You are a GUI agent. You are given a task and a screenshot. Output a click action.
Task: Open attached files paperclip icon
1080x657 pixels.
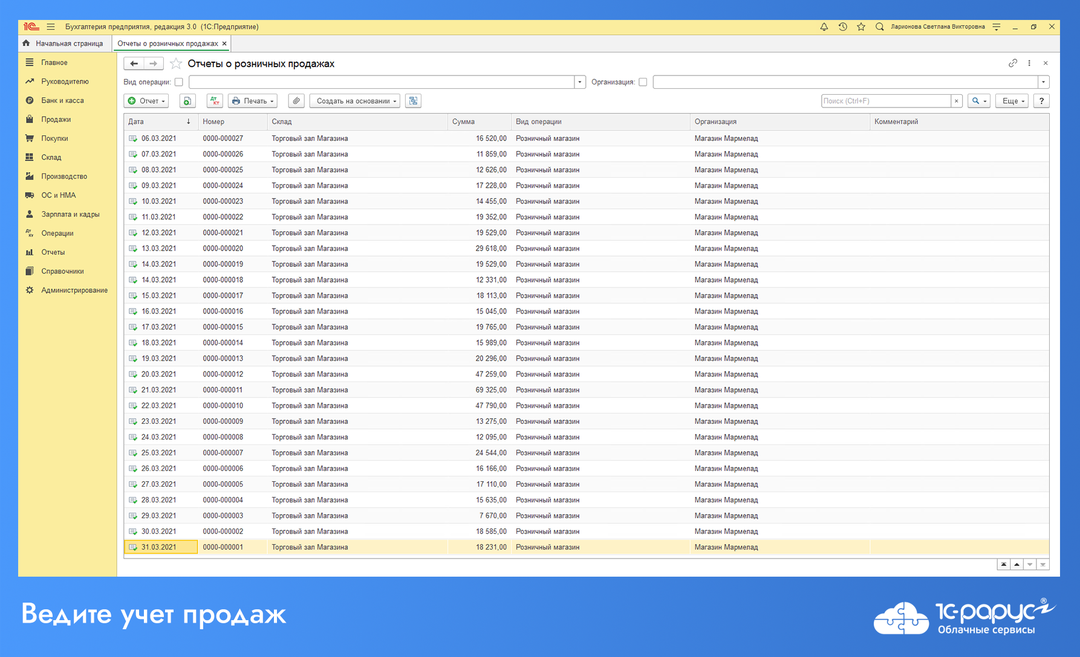[296, 101]
